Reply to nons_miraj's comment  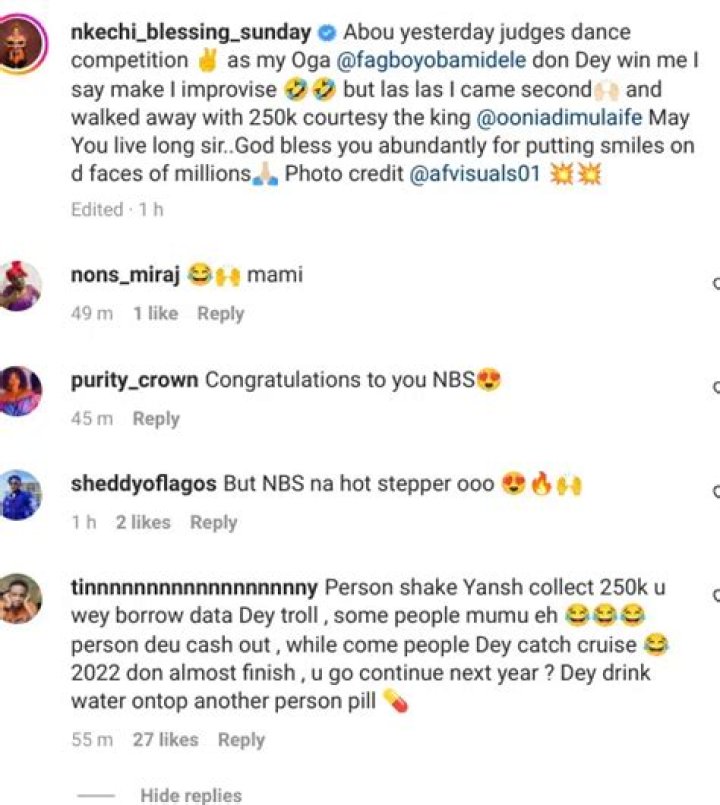coord(220,314)
